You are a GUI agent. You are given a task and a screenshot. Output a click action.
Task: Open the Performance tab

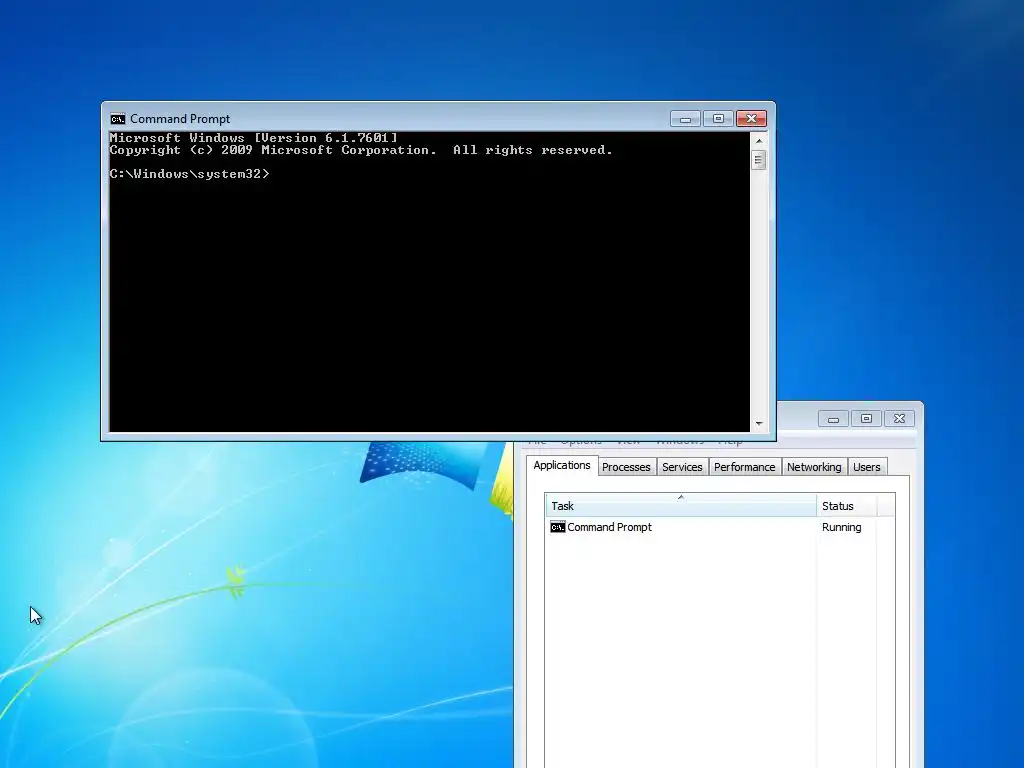(744, 467)
